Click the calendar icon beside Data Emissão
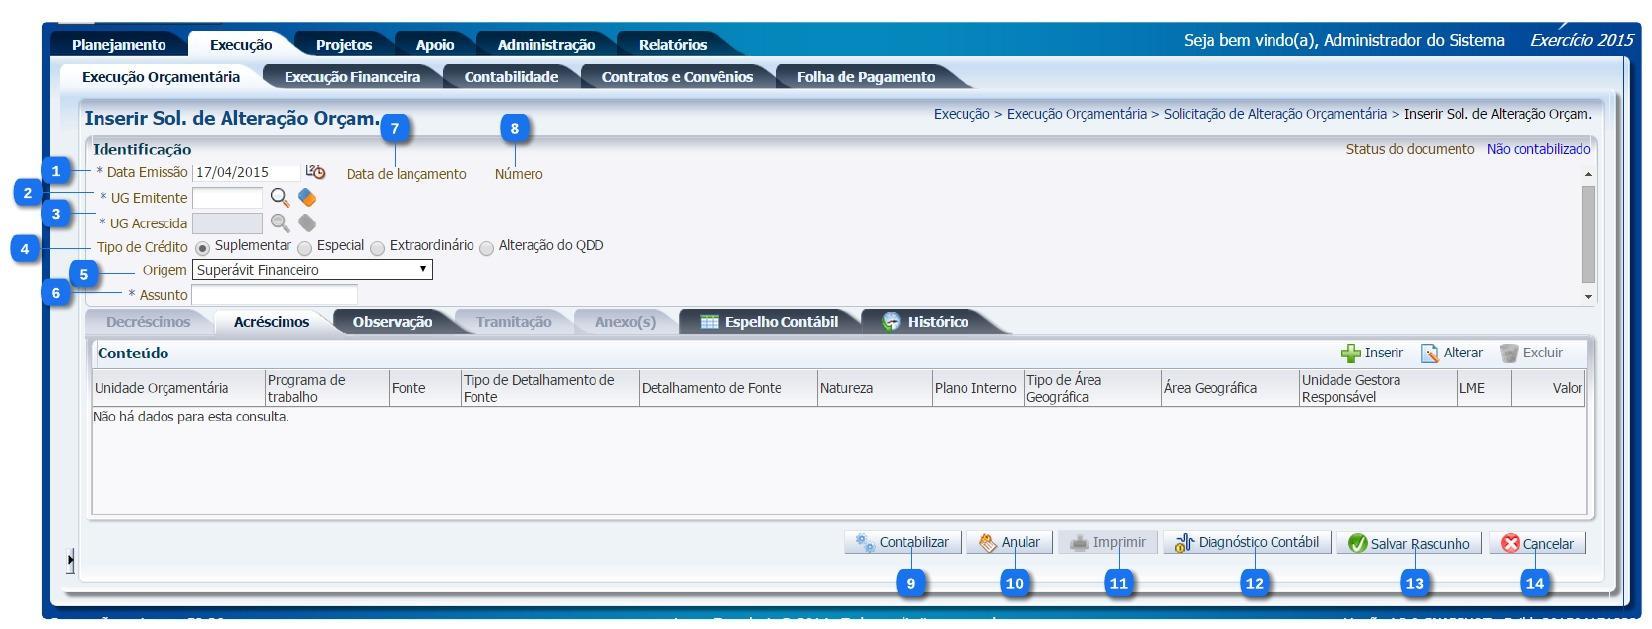The image size is (1652, 629). pyautogui.click(x=315, y=172)
